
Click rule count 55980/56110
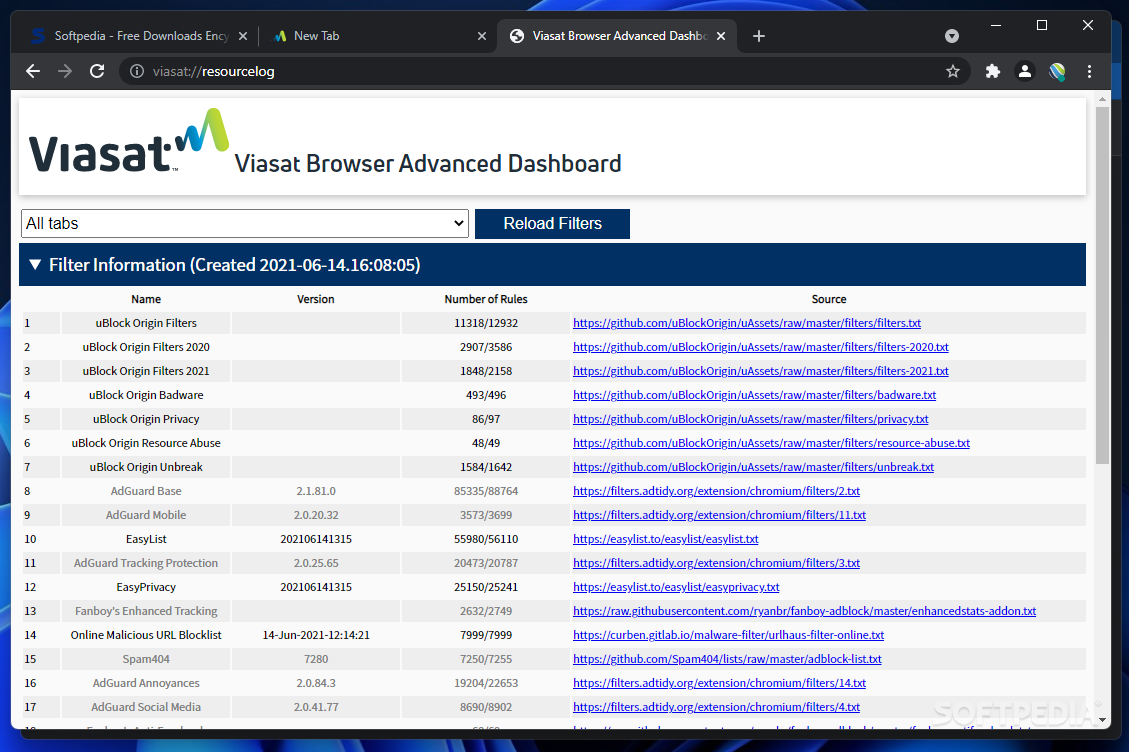tap(486, 540)
